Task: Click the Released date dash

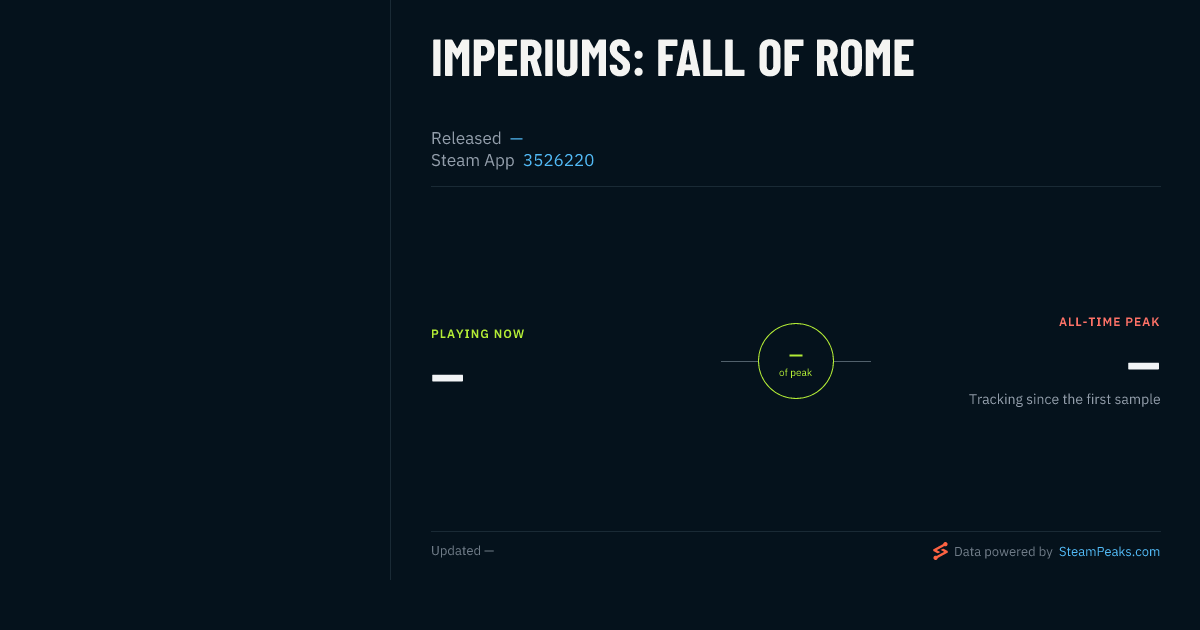Action: pos(516,138)
